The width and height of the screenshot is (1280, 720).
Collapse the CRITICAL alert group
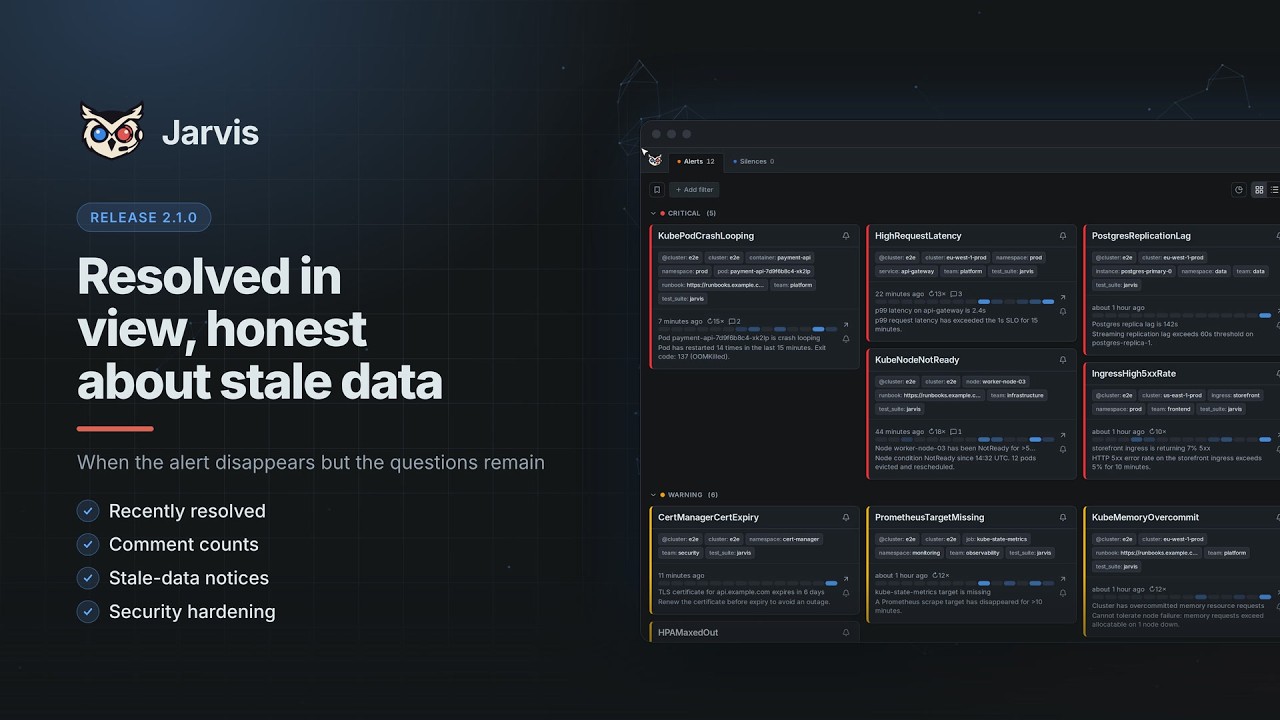pyautogui.click(x=653, y=213)
